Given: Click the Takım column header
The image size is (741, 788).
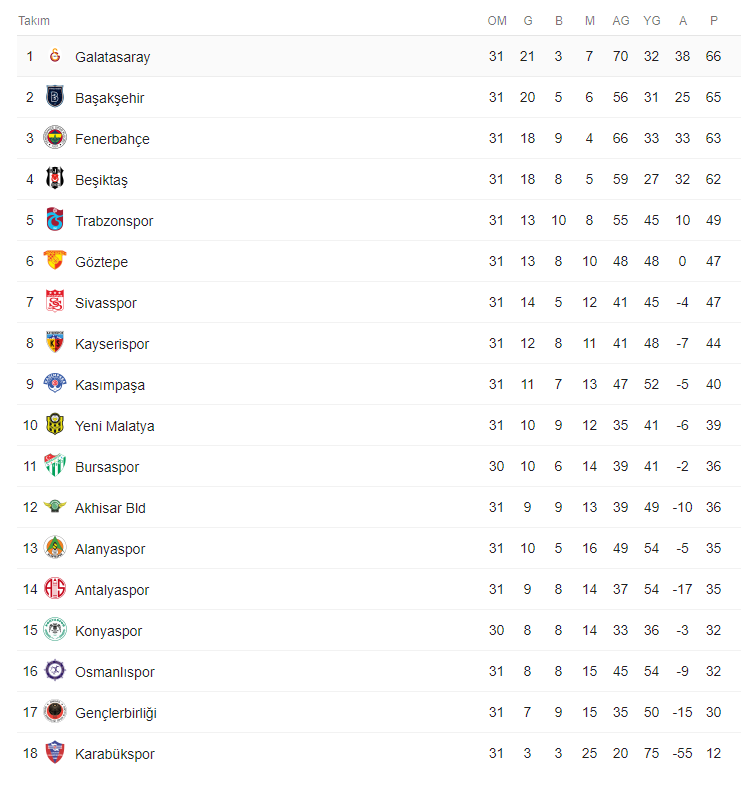Looking at the screenshot, I should 34,21.
